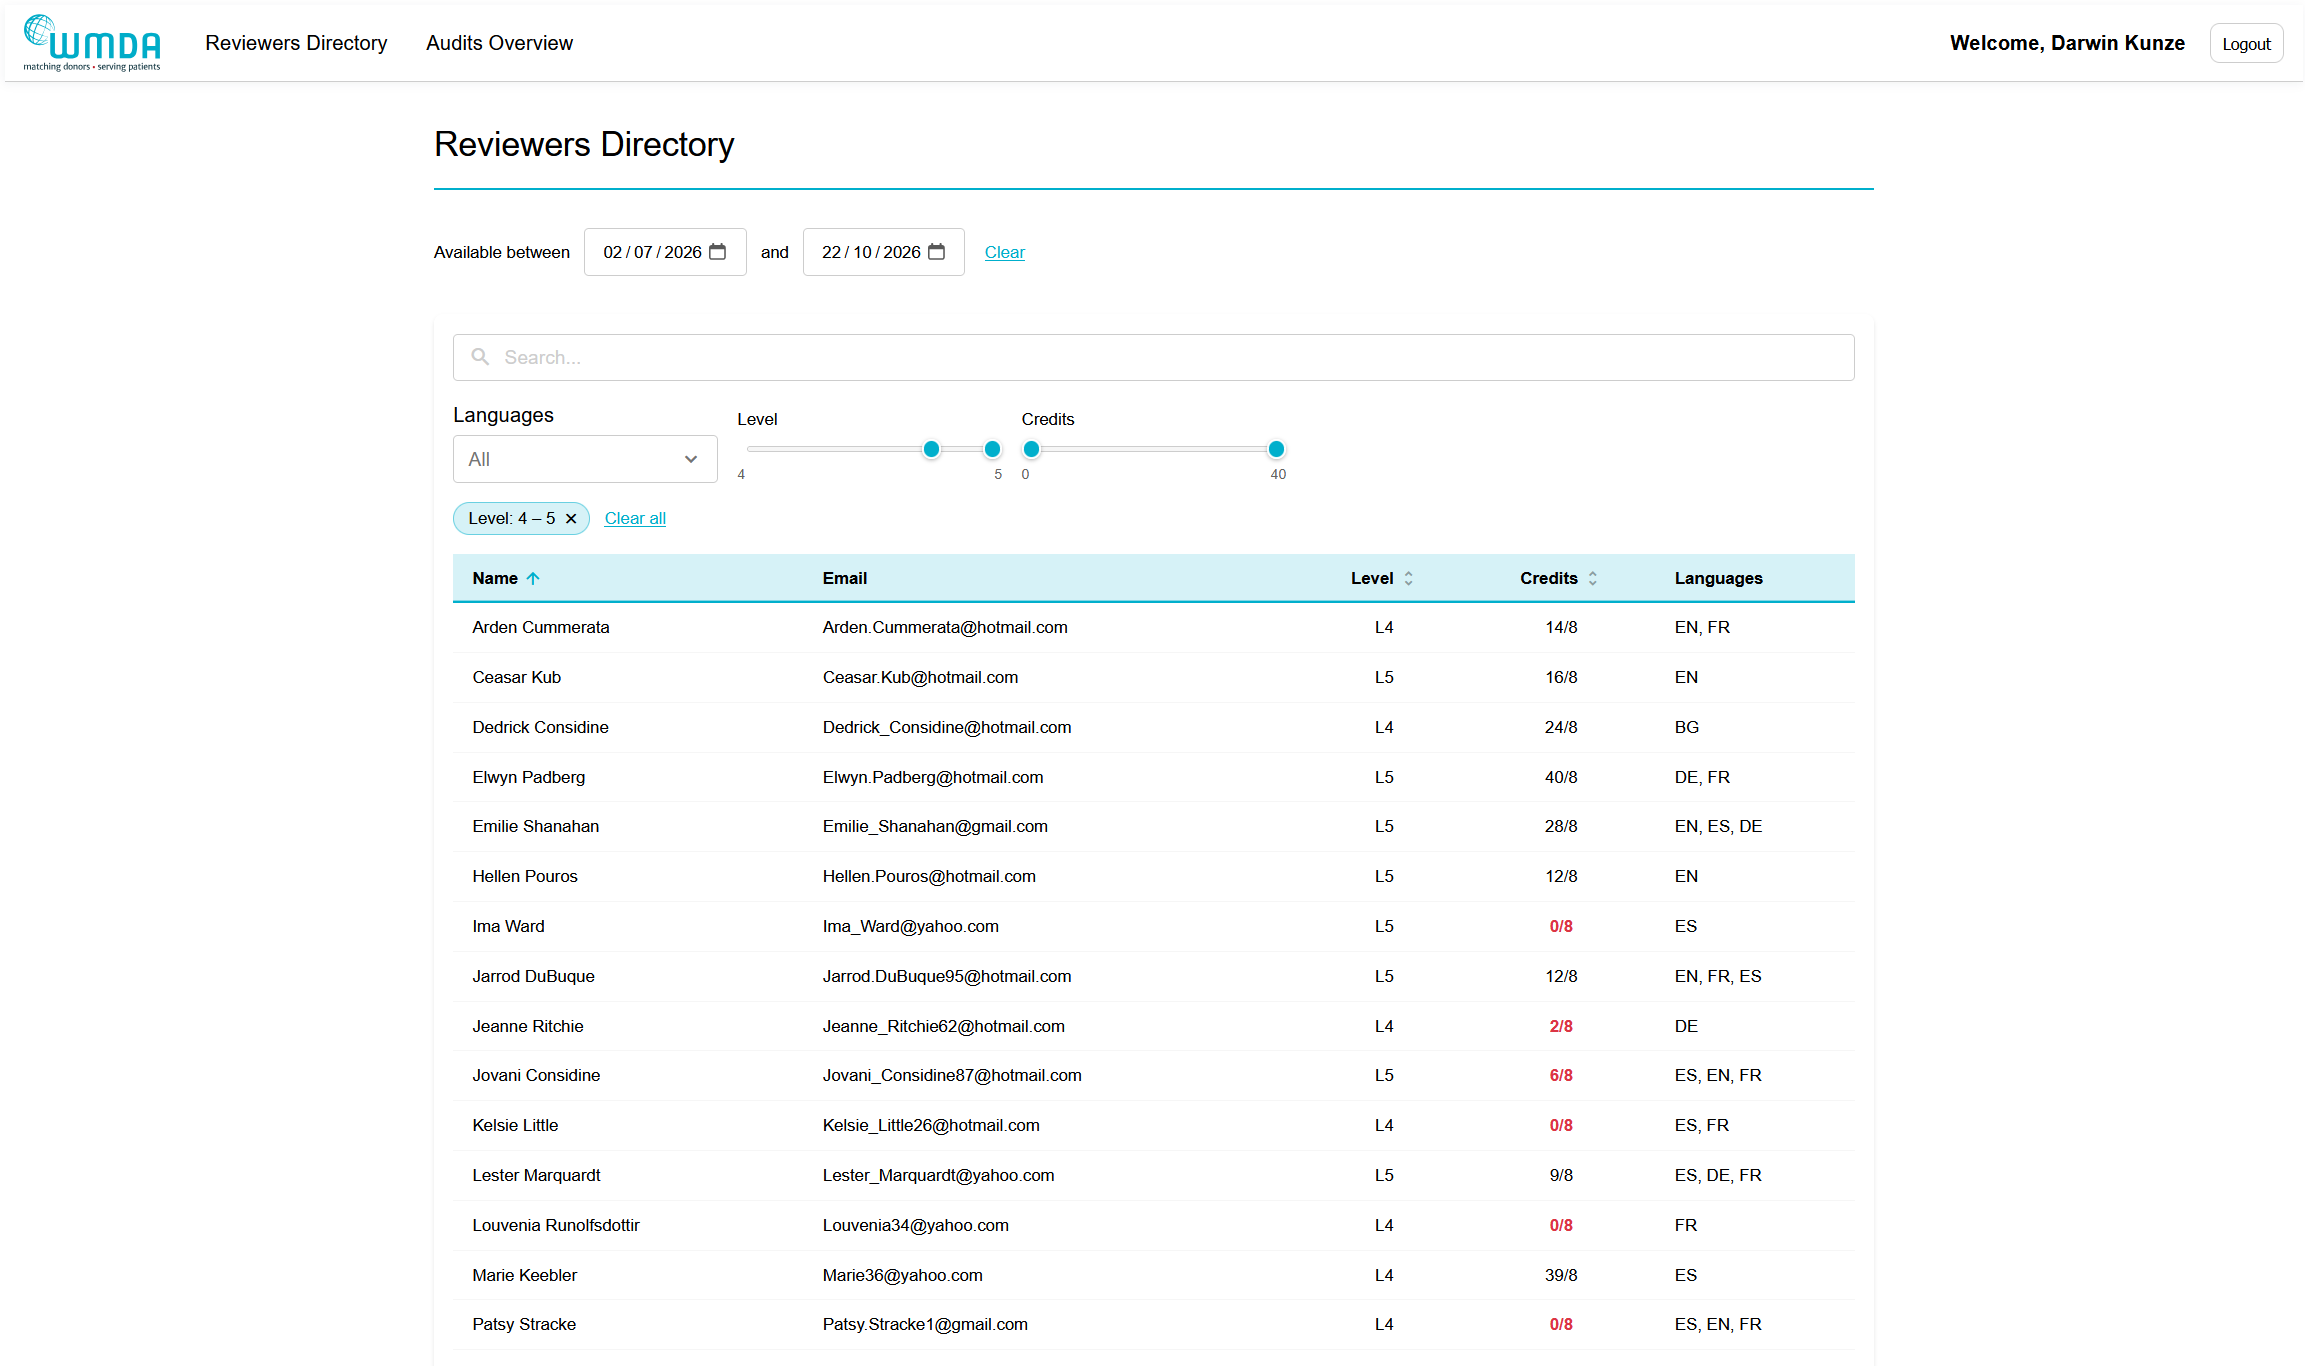2305x1366 pixels.
Task: Click email Ima_Ward@yahoo.com
Action: 911,926
